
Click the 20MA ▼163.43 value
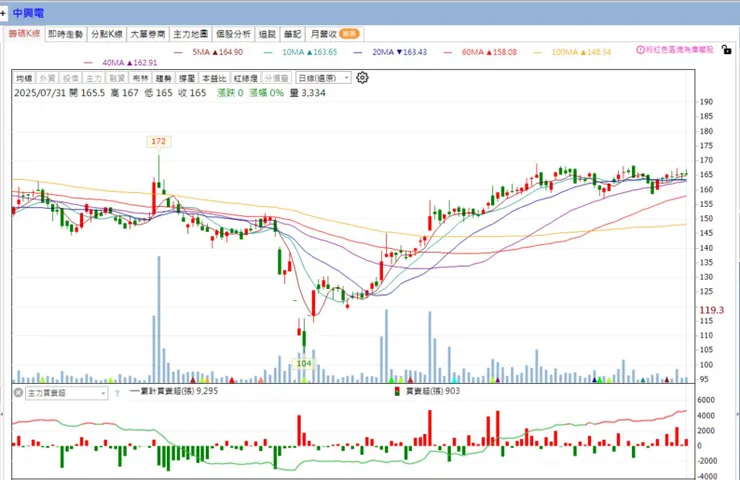point(399,52)
